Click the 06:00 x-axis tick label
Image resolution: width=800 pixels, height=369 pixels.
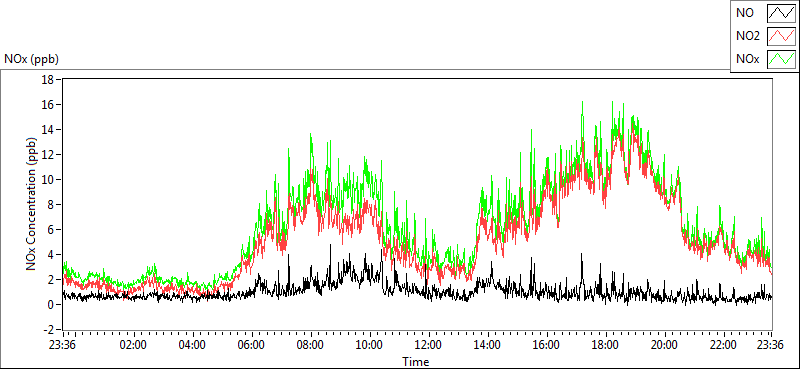251,344
